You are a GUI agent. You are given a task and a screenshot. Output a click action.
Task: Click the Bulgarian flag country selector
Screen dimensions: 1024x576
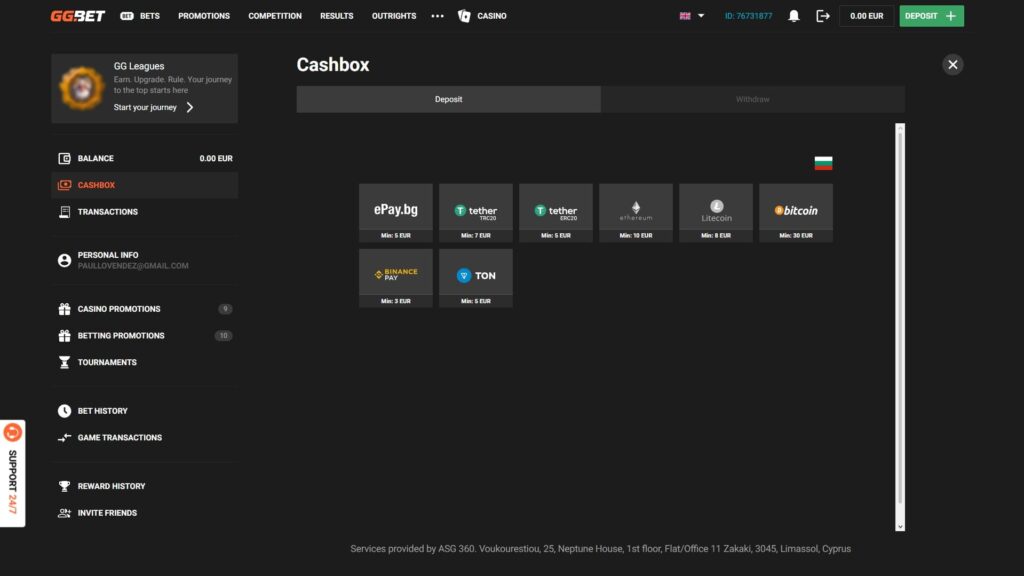(823, 163)
